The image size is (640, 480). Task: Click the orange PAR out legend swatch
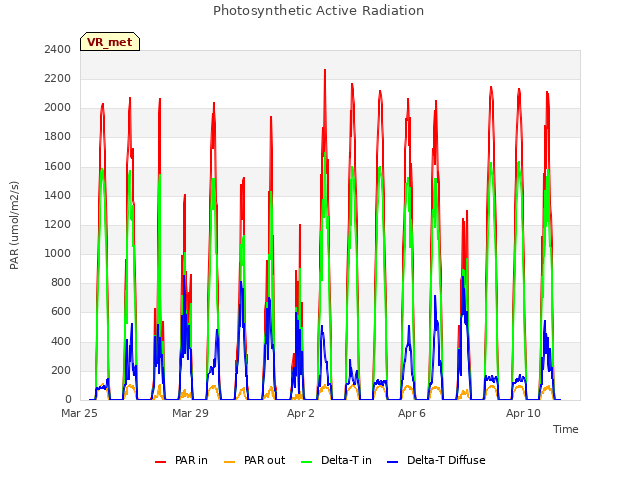pos(230,462)
